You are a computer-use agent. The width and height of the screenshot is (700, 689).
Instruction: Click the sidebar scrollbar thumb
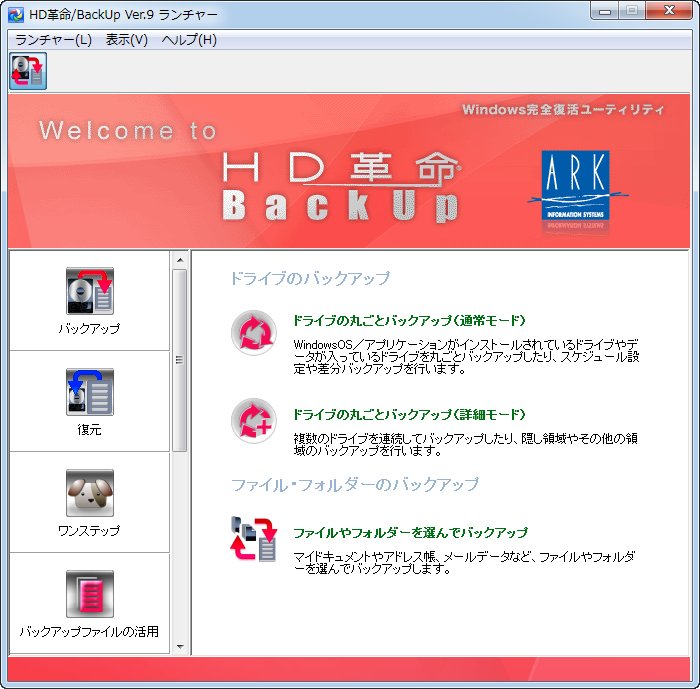pos(179,360)
